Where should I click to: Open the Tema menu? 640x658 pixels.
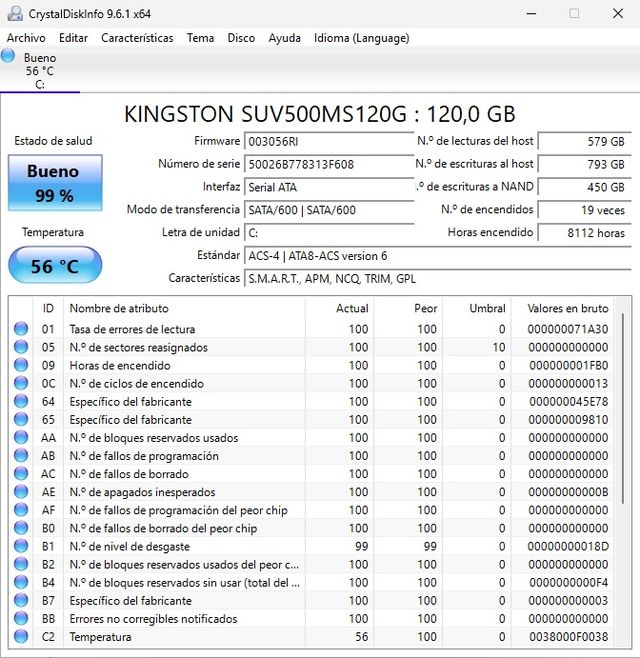(200, 38)
